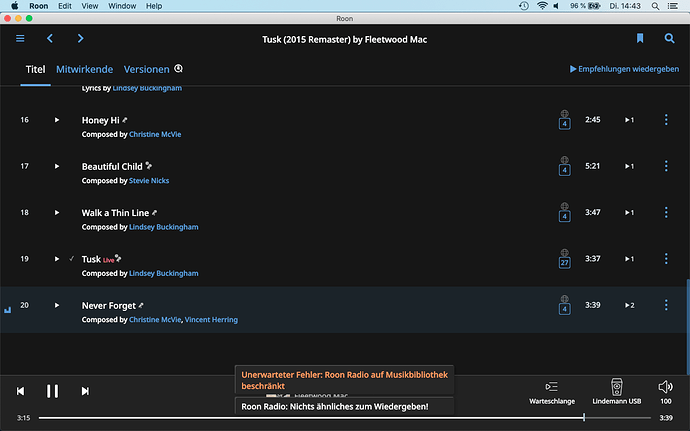Toggle the pick checkmark on Tusk
The width and height of the screenshot is (690, 431).
pos(71,259)
